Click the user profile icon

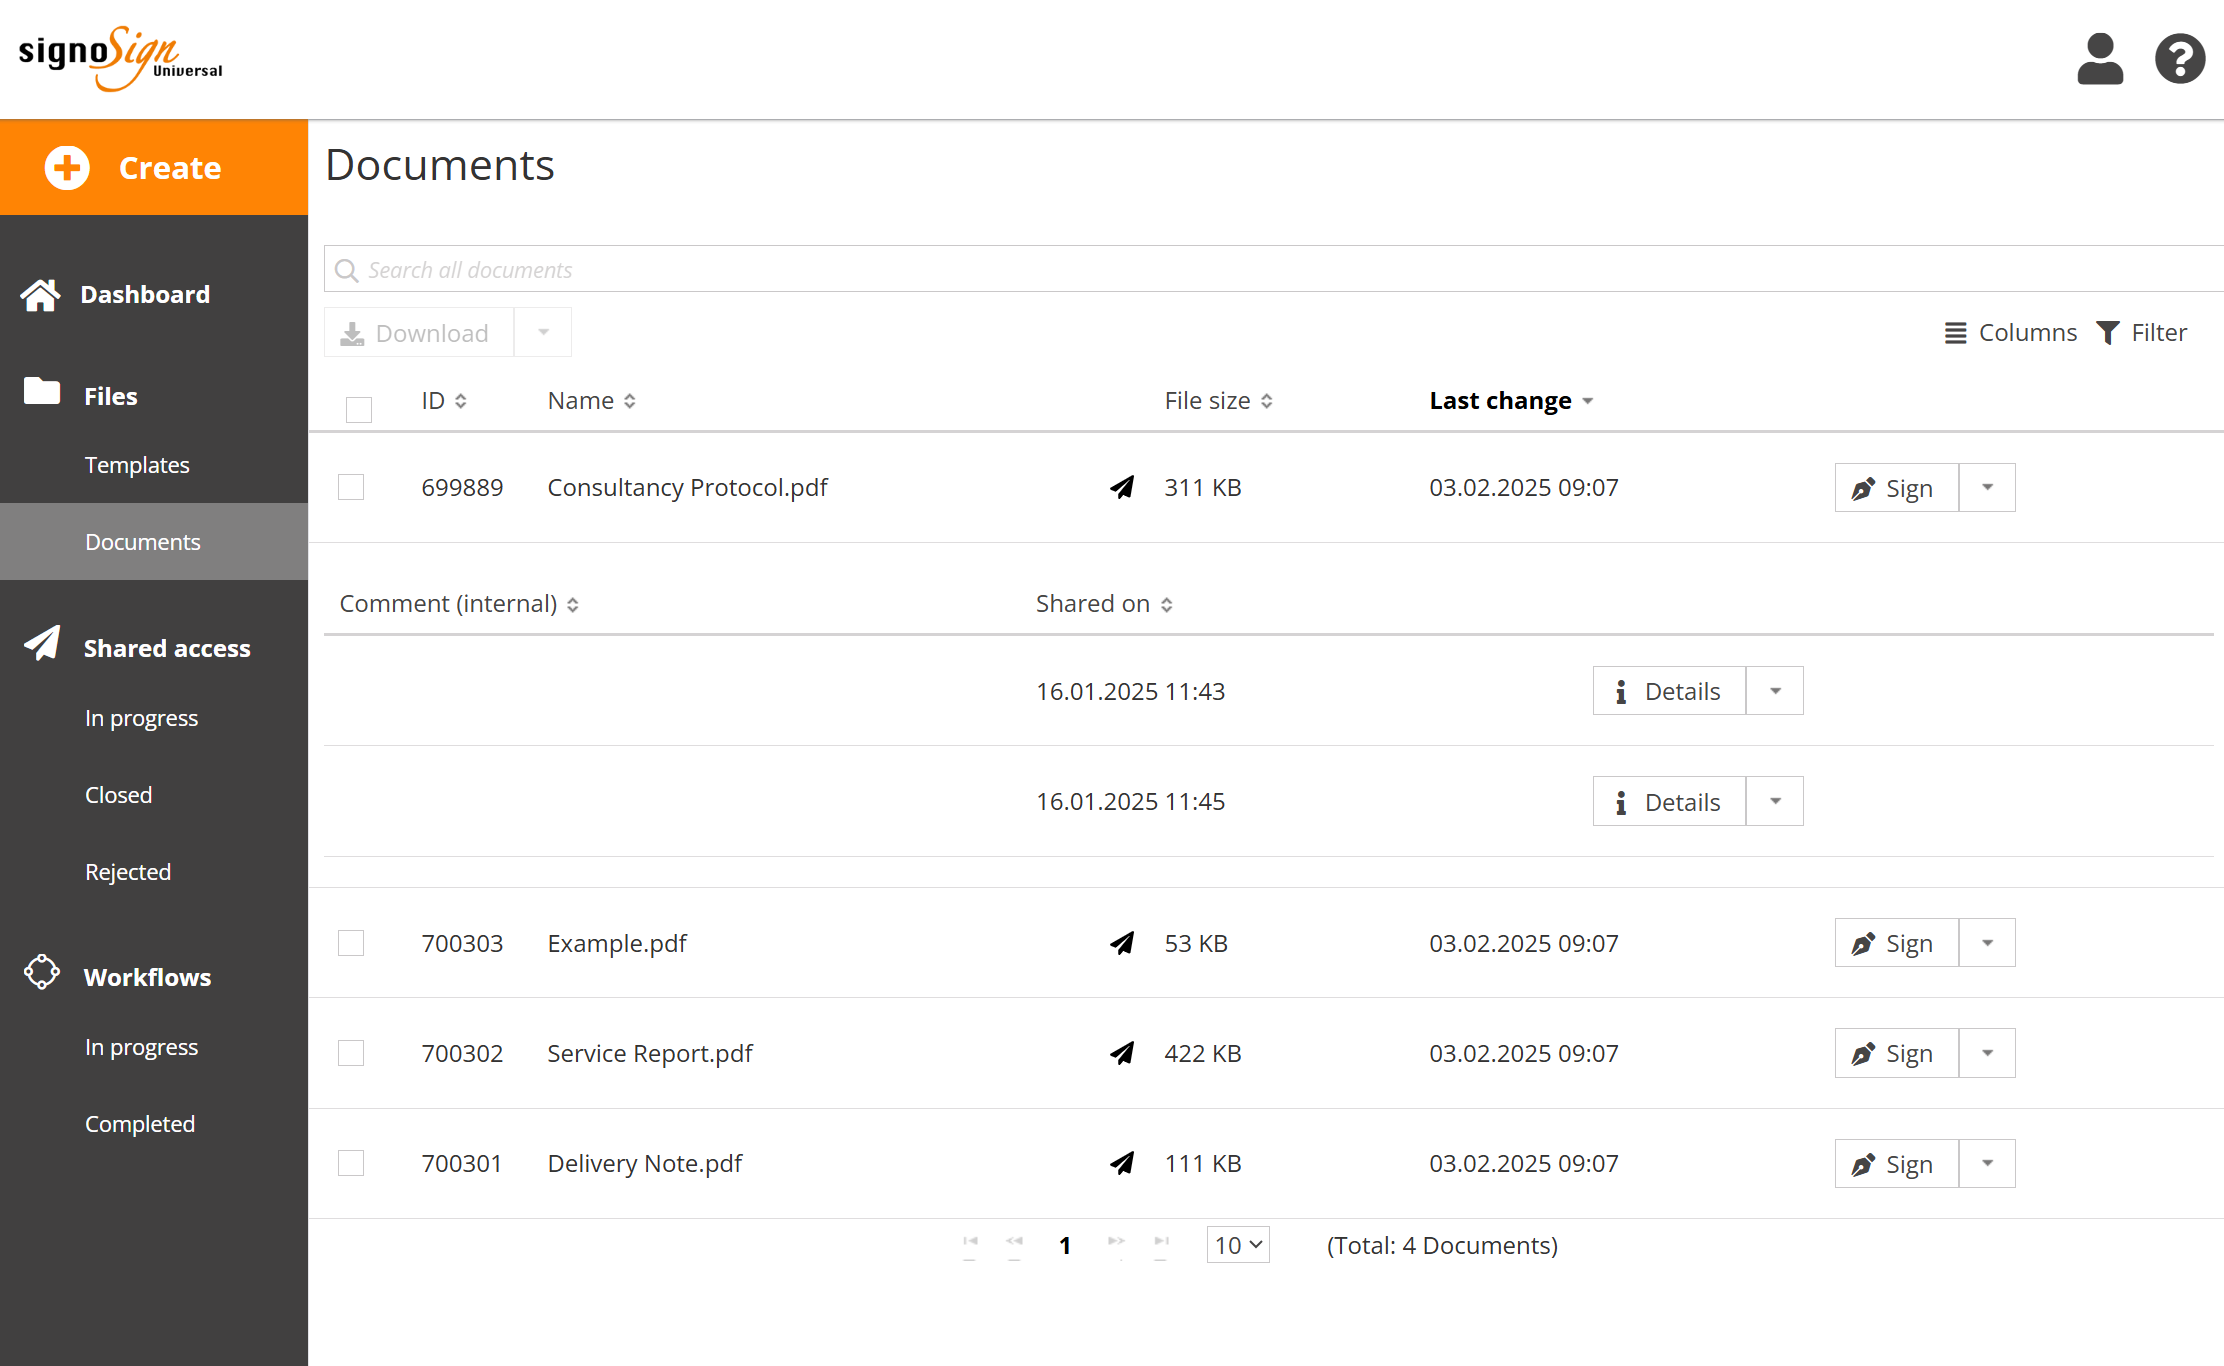(2099, 60)
